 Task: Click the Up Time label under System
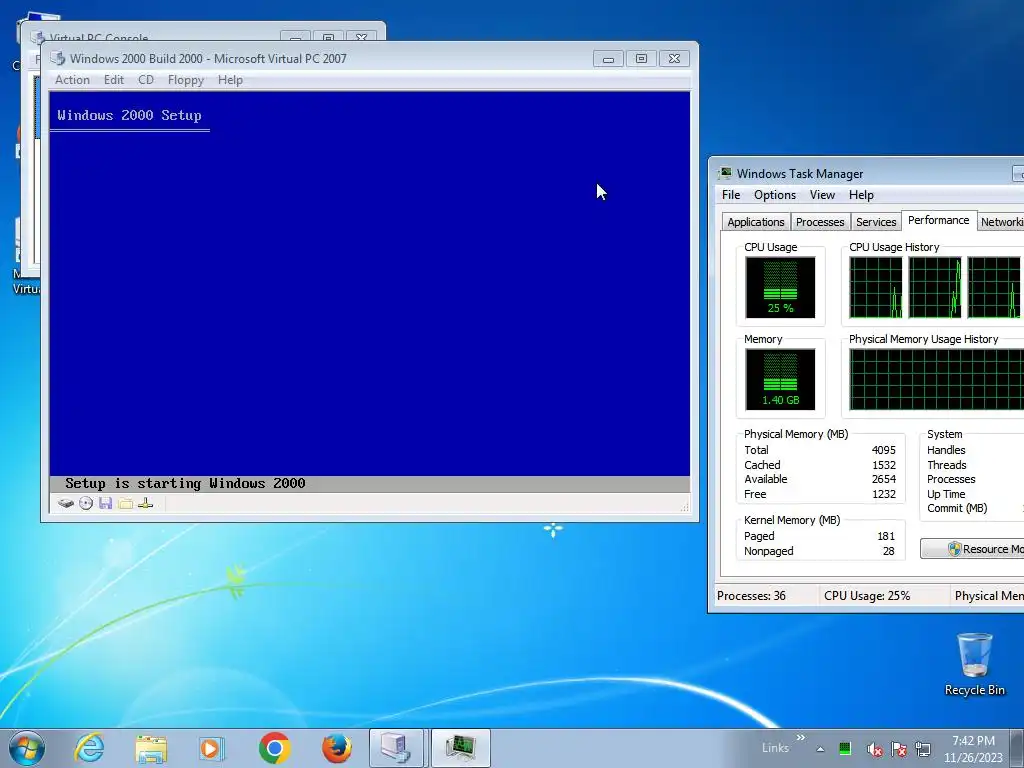[946, 494]
